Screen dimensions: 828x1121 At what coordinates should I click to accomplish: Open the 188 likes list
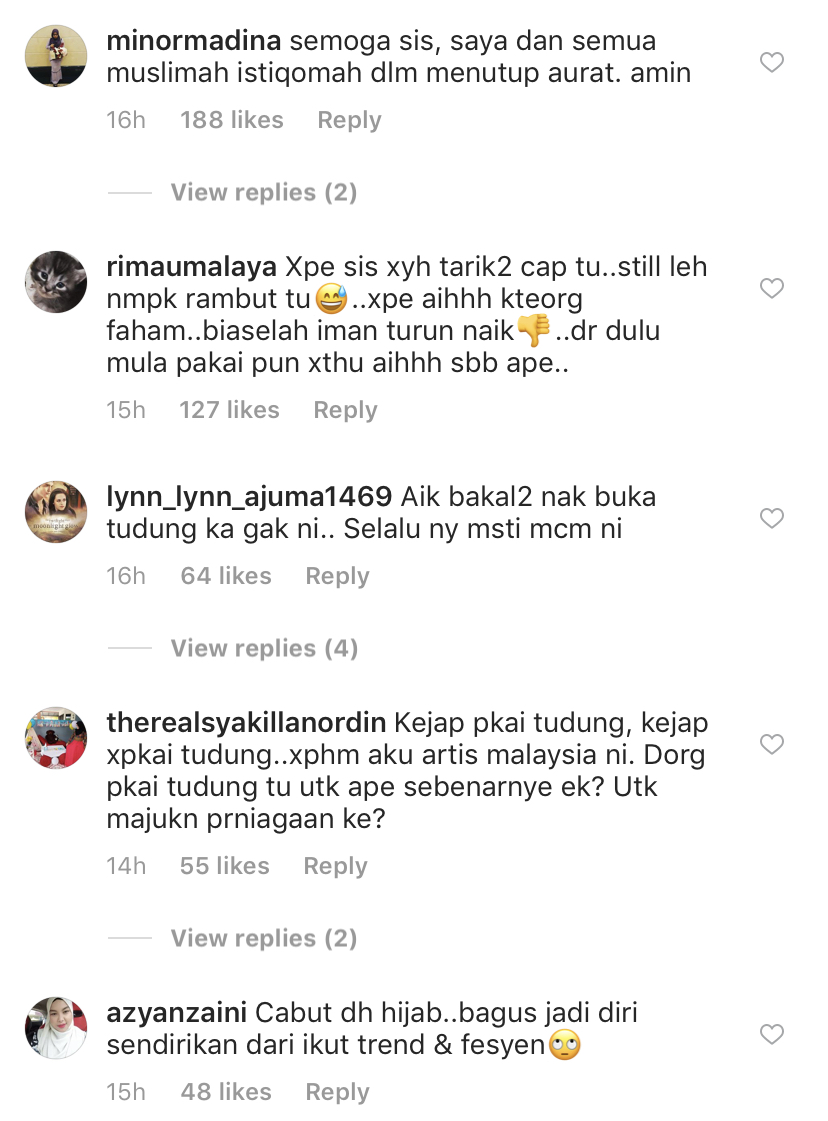232,120
